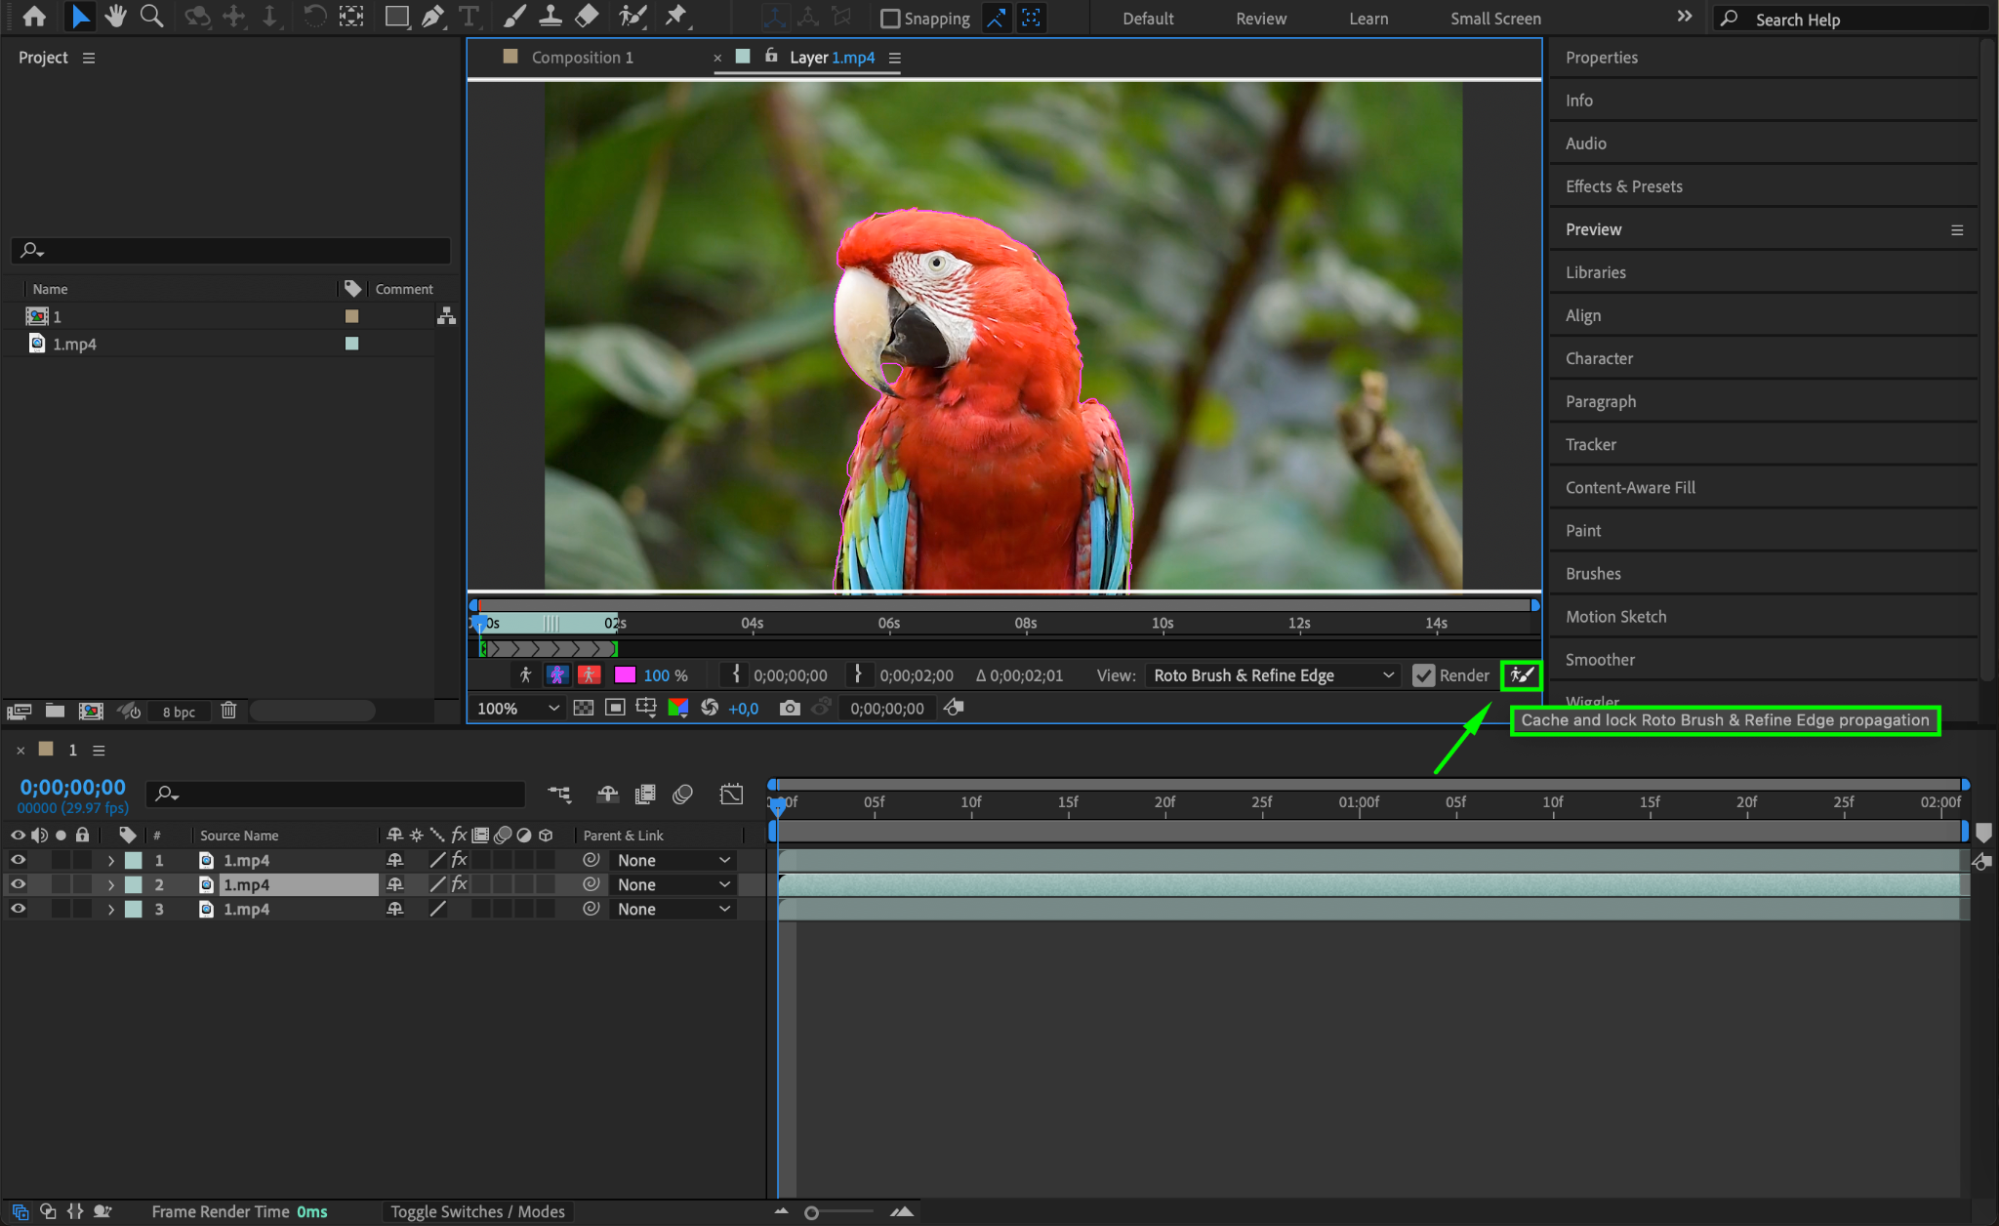Expand layer 1 properties chevron
1999x1226 pixels.
[x=111, y=860]
